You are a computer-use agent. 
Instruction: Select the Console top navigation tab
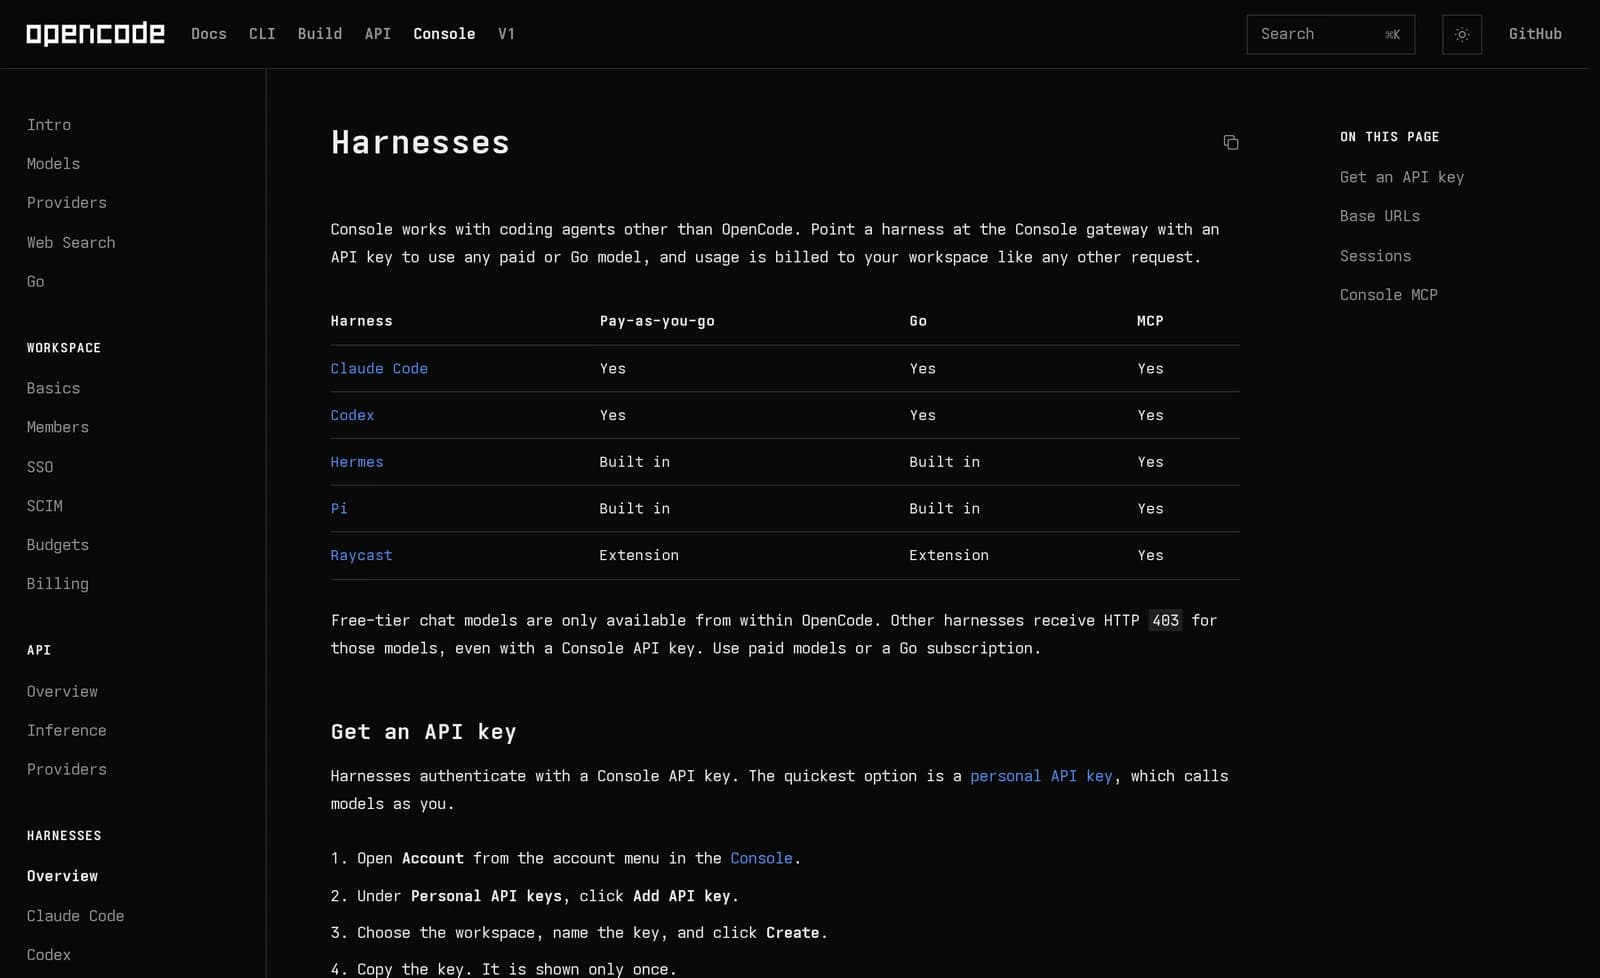(444, 34)
